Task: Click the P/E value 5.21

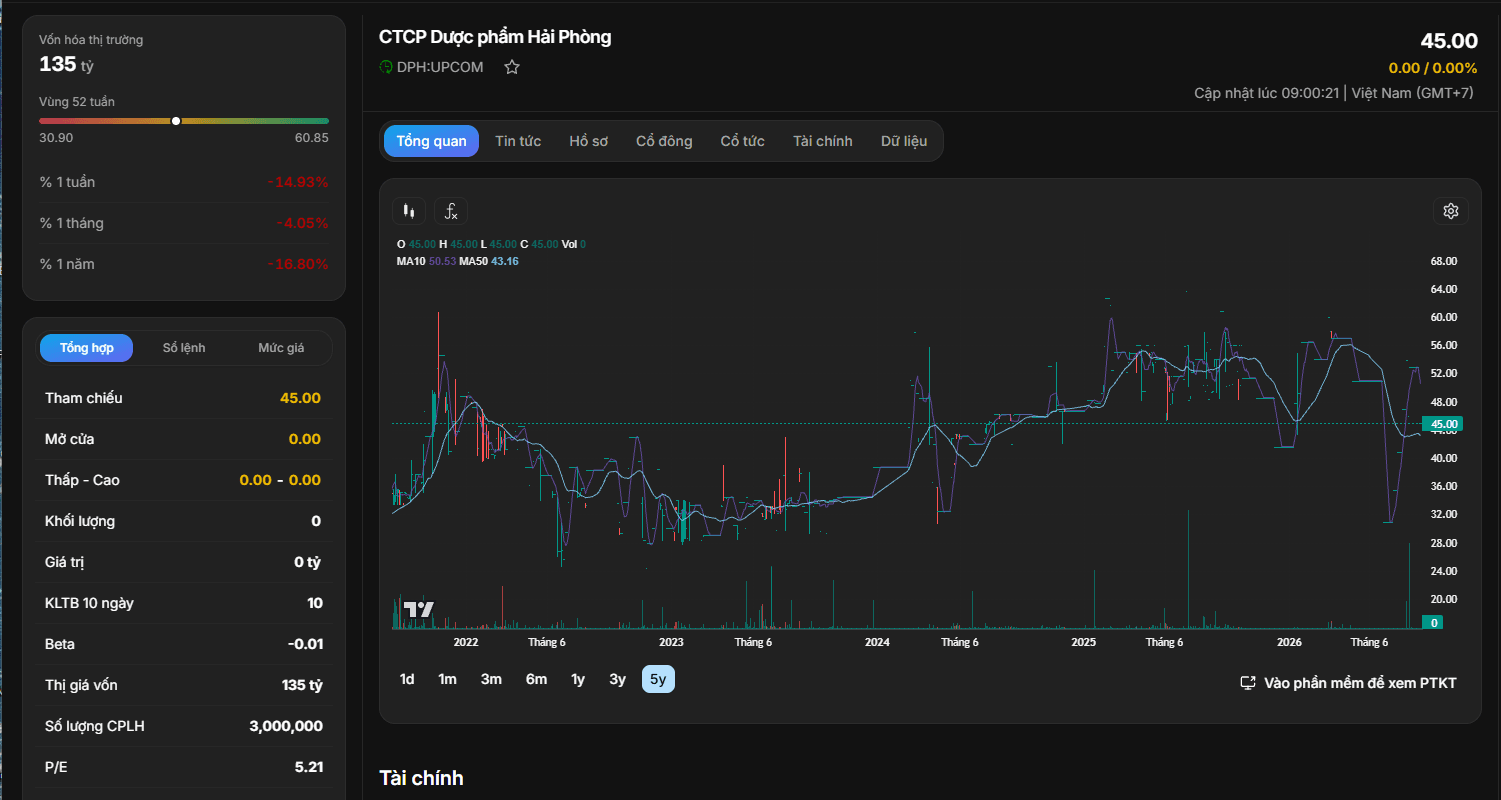Action: click(x=308, y=767)
